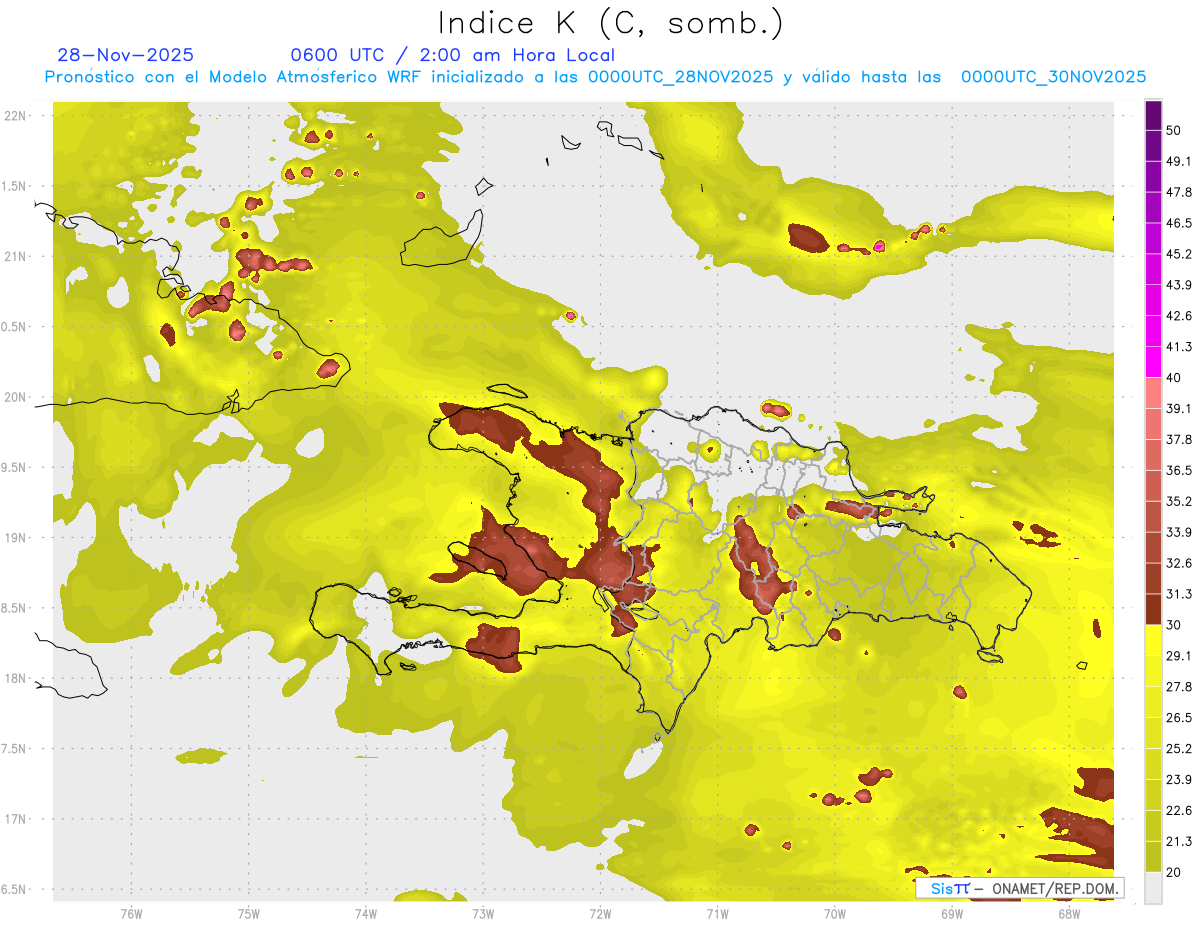This screenshot has width=1200, height=927.
Task: Click the colorbar swatch between 30 and 31.3
Action: click(x=1153, y=609)
